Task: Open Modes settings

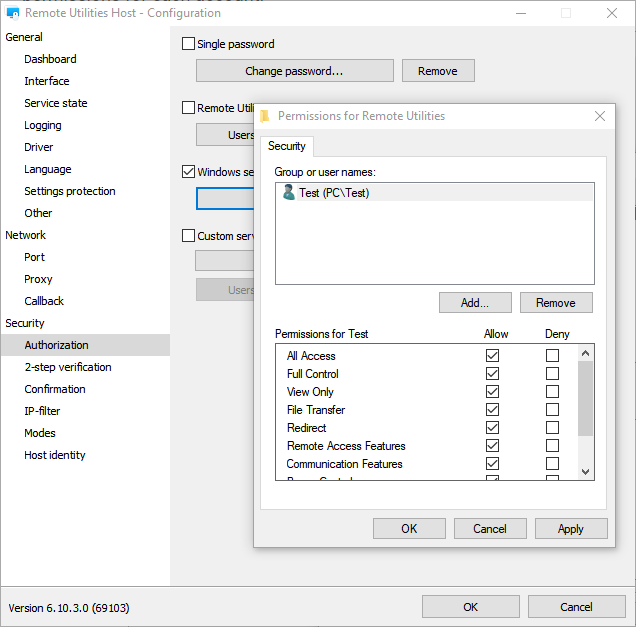Action: (40, 433)
